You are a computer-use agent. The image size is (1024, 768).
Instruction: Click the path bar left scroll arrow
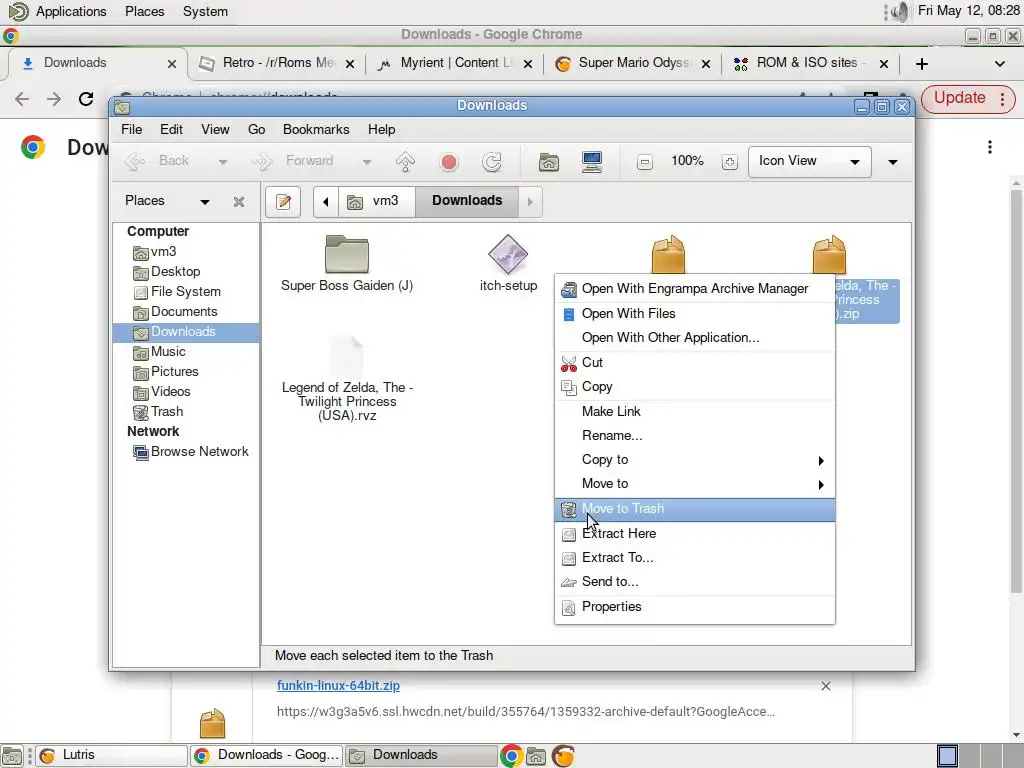[x=325, y=202]
